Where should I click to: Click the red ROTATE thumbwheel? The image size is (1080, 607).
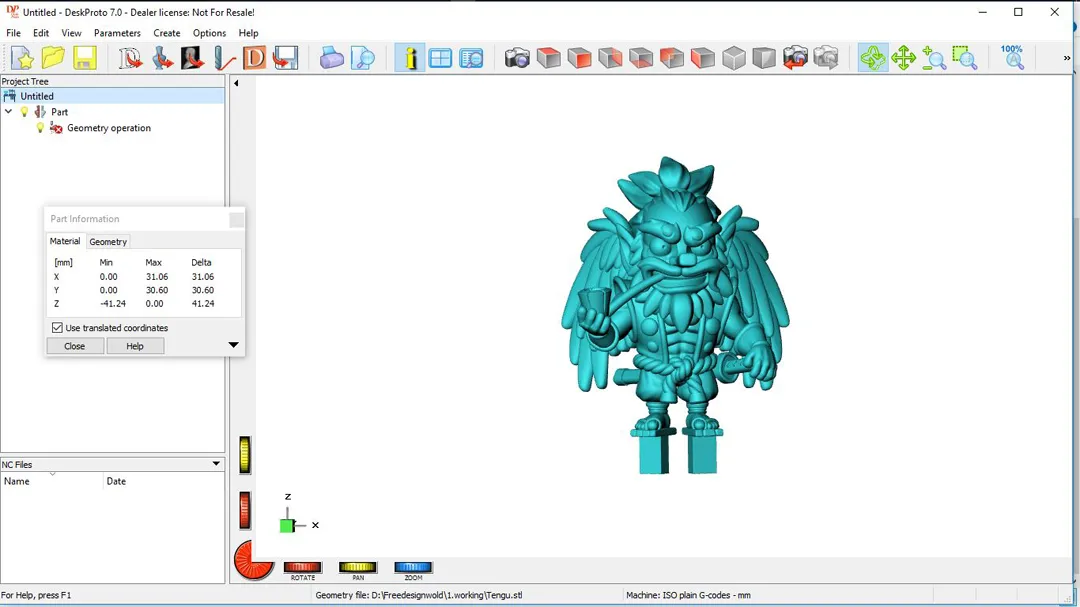coord(302,567)
